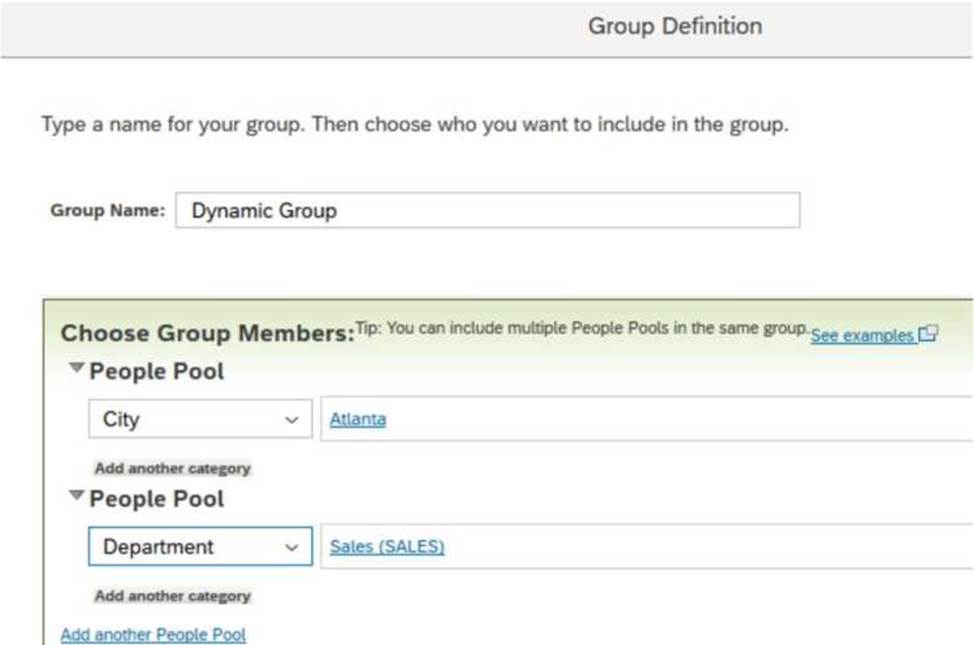Click the Choose Group Members heading
The height and width of the screenshot is (645, 974).
pos(207,333)
